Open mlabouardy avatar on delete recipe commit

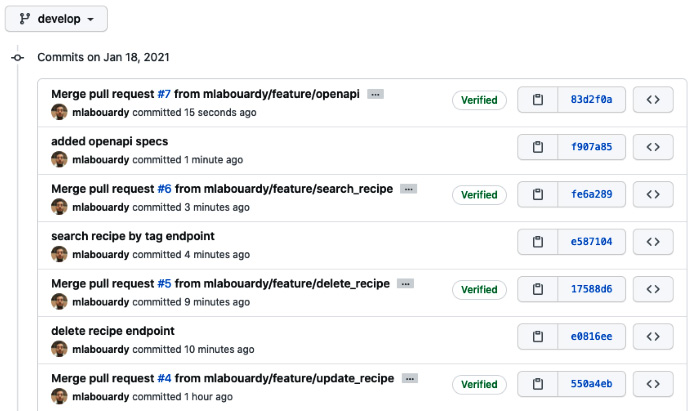pyautogui.click(x=59, y=349)
